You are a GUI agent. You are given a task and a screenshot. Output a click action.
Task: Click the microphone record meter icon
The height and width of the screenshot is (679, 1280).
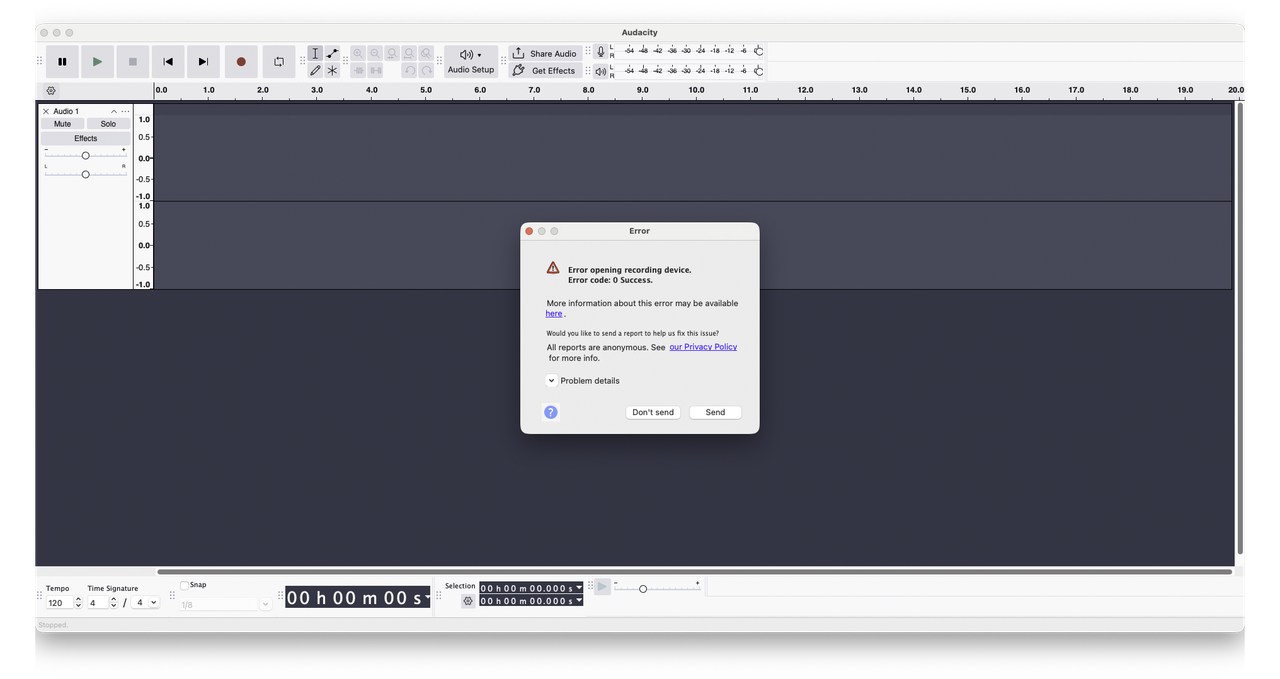(601, 51)
